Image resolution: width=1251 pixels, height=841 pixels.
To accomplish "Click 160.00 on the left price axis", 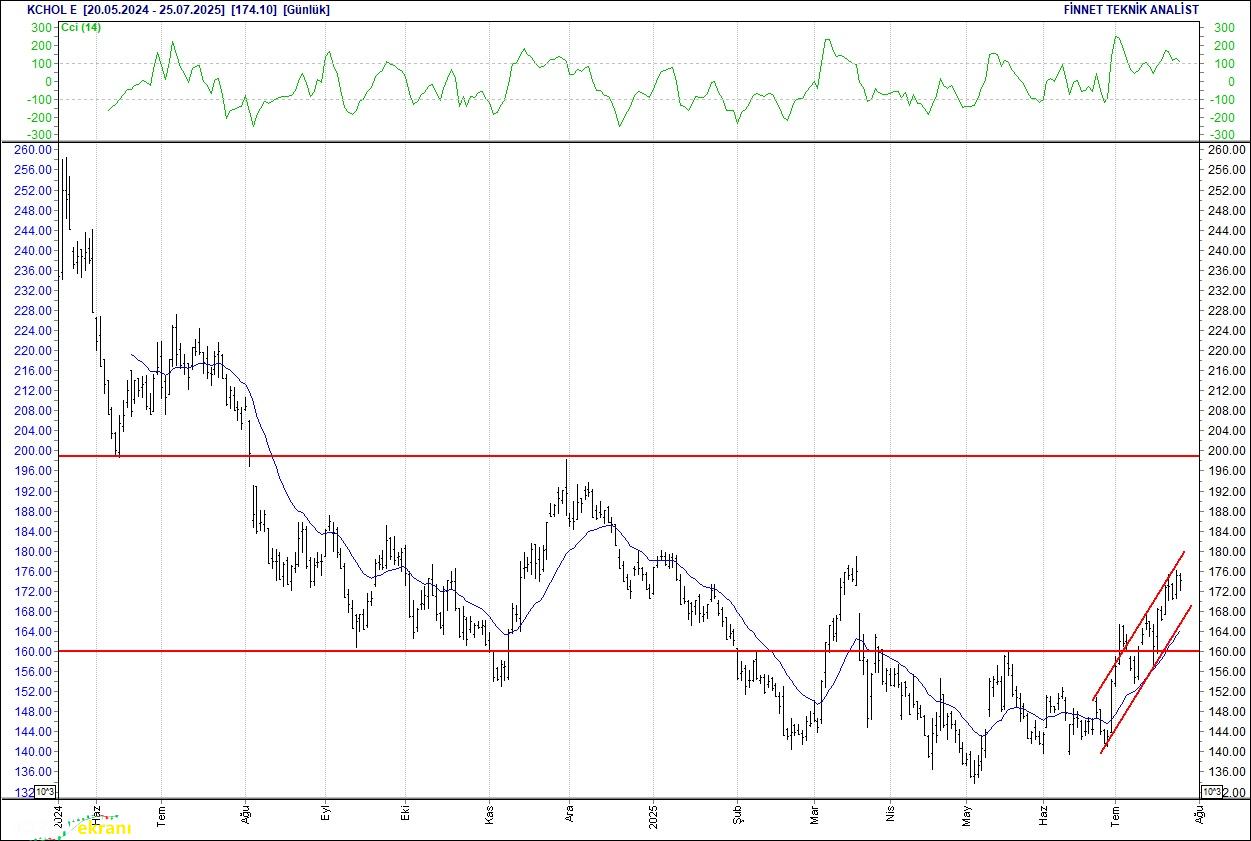I will (35, 652).
